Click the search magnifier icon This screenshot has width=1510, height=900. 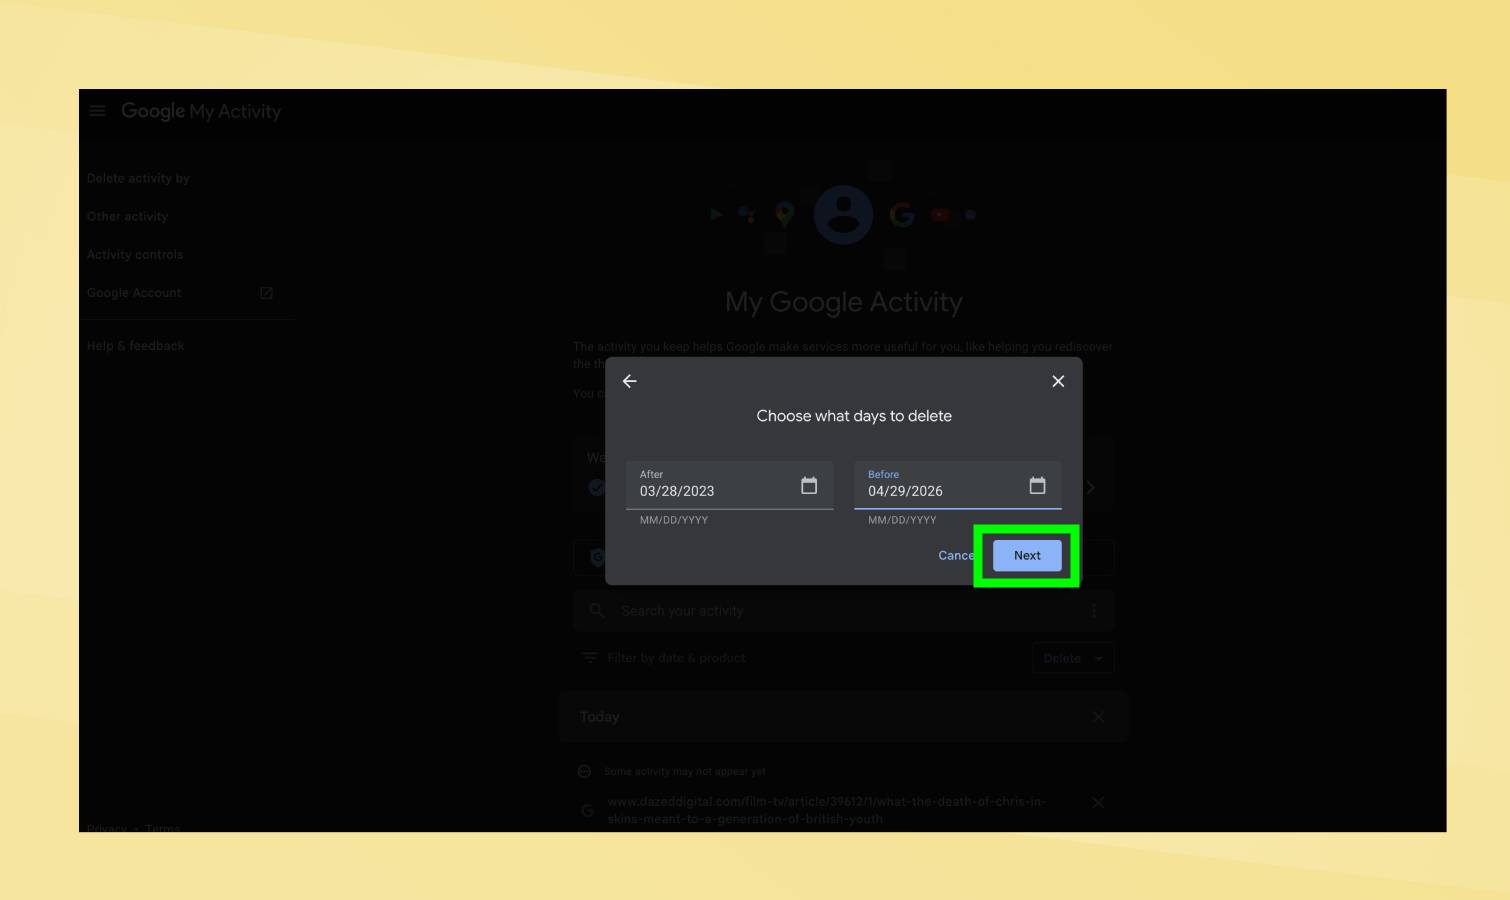click(597, 610)
